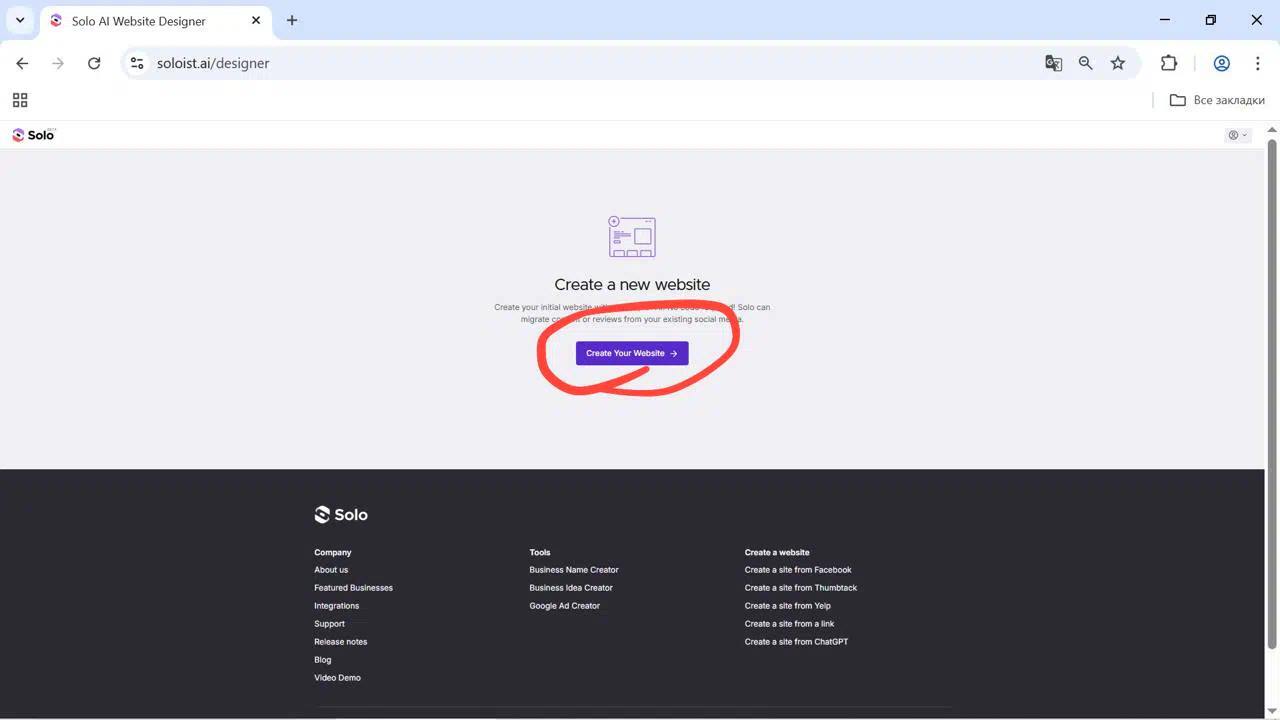Click the Create a website footer heading
Viewport: 1280px width, 720px height.
[x=777, y=552]
